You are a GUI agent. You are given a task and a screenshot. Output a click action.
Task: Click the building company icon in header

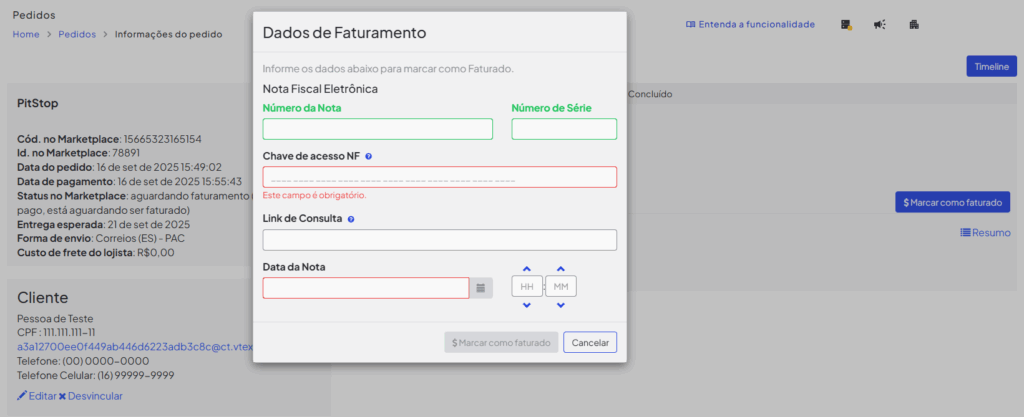click(x=914, y=24)
